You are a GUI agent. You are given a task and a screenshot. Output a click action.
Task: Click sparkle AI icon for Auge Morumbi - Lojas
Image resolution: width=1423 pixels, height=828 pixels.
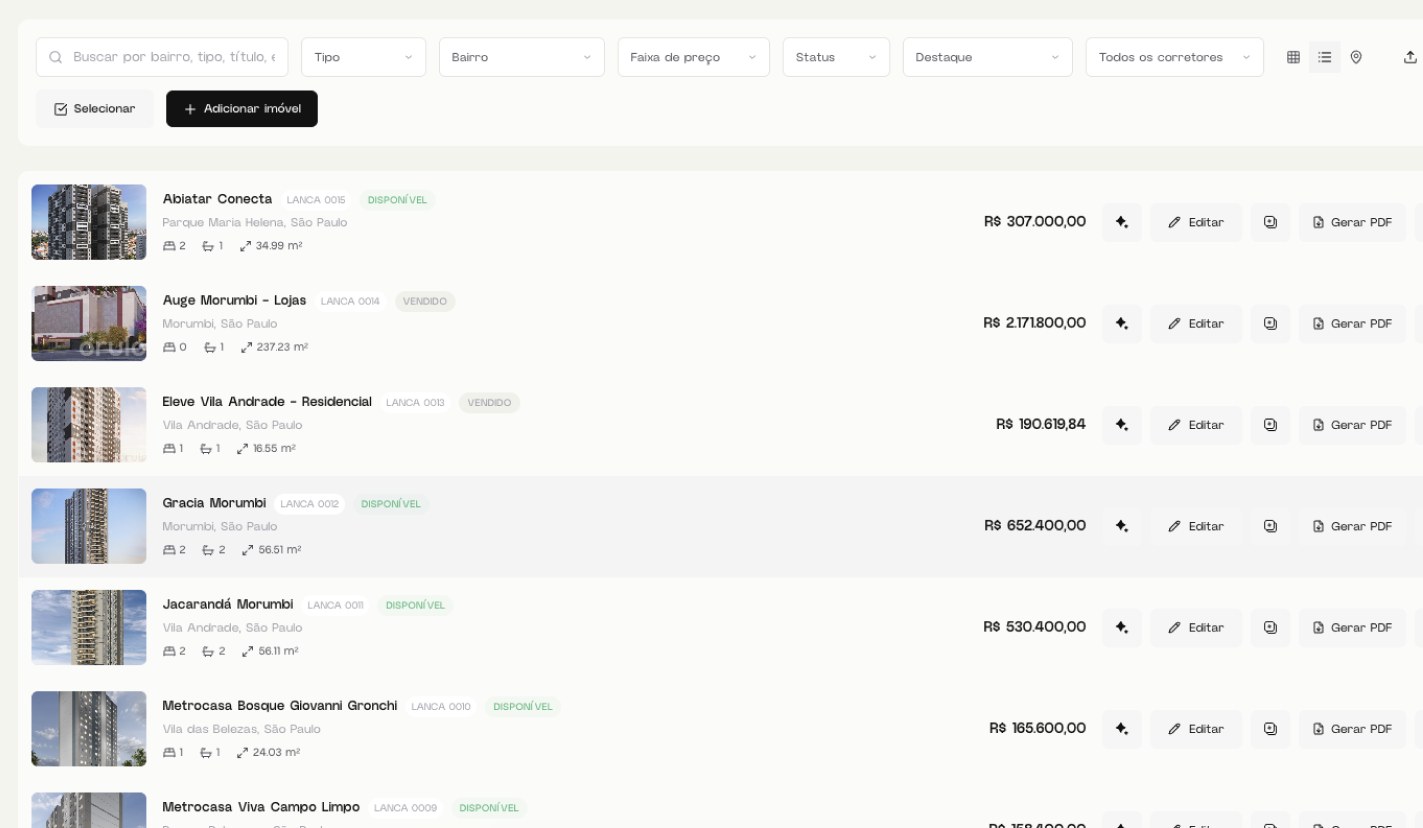pos(1122,323)
